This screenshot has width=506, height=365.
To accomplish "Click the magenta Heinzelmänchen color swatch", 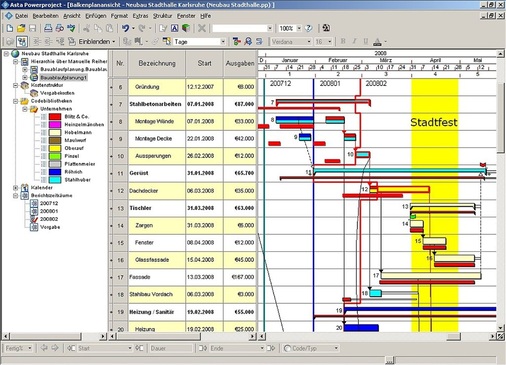I will (x=55, y=125).
